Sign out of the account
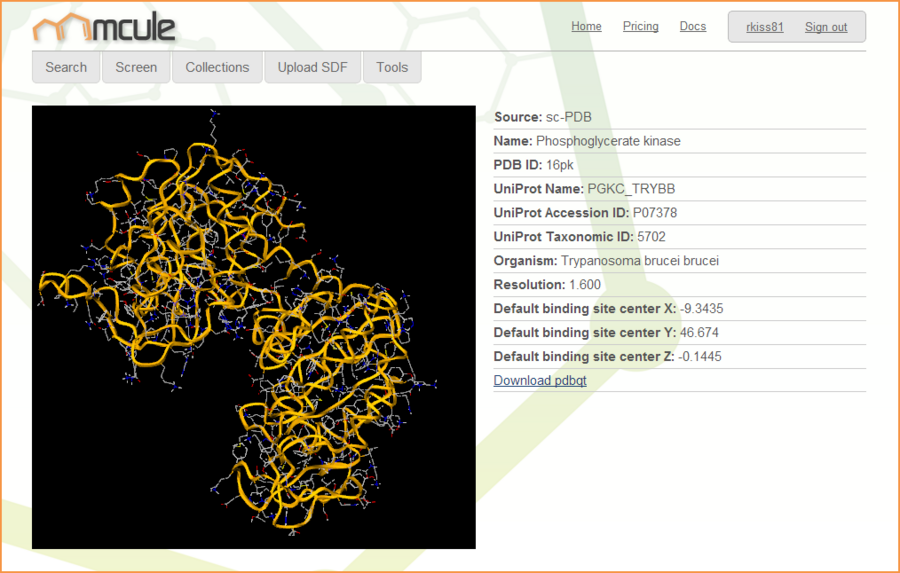Viewport: 900px width, 573px height. [825, 27]
